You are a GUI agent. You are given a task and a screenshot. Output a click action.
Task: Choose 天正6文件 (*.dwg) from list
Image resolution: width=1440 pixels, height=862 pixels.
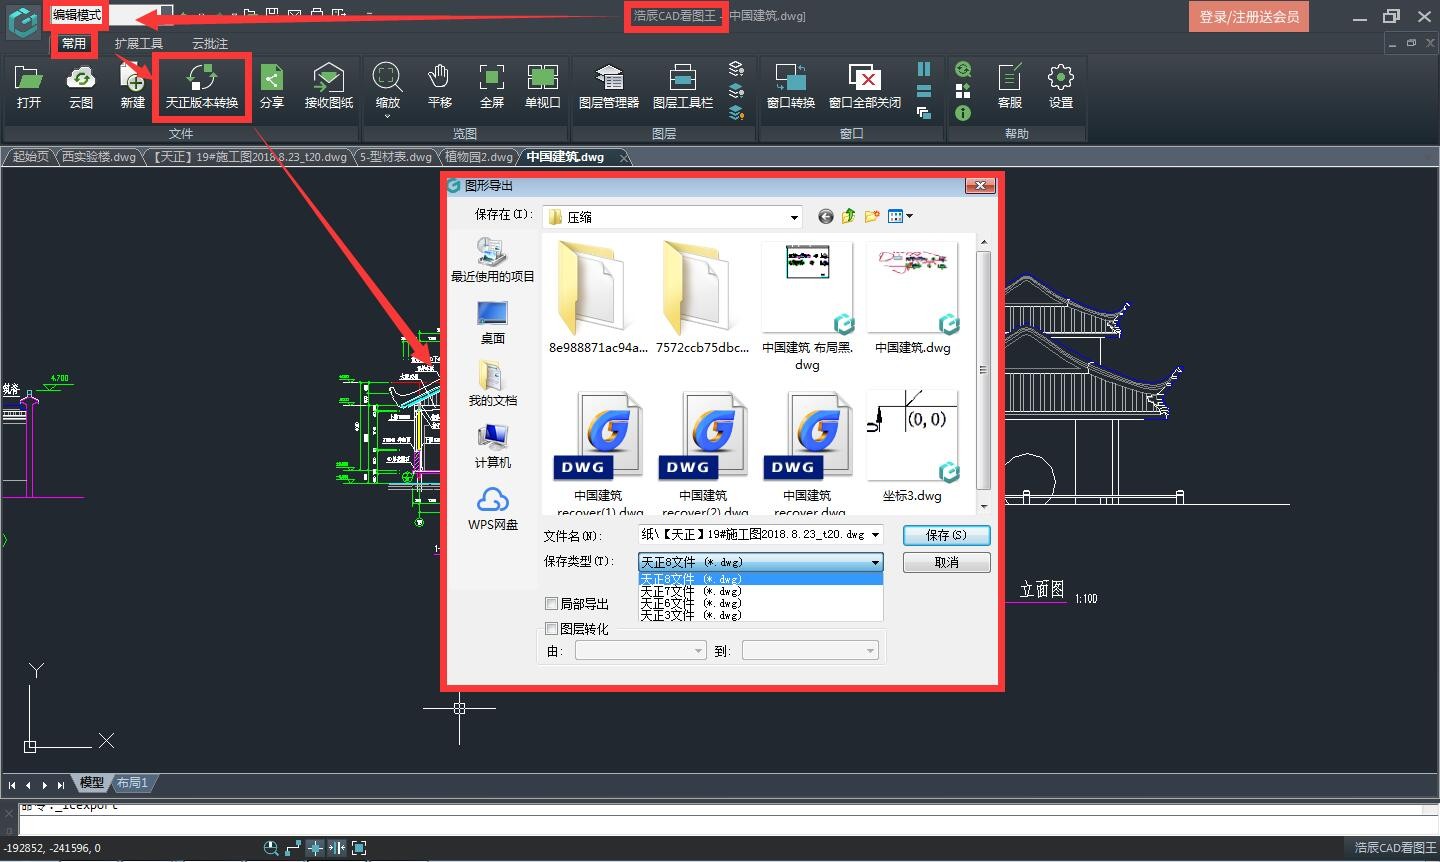click(x=690, y=603)
